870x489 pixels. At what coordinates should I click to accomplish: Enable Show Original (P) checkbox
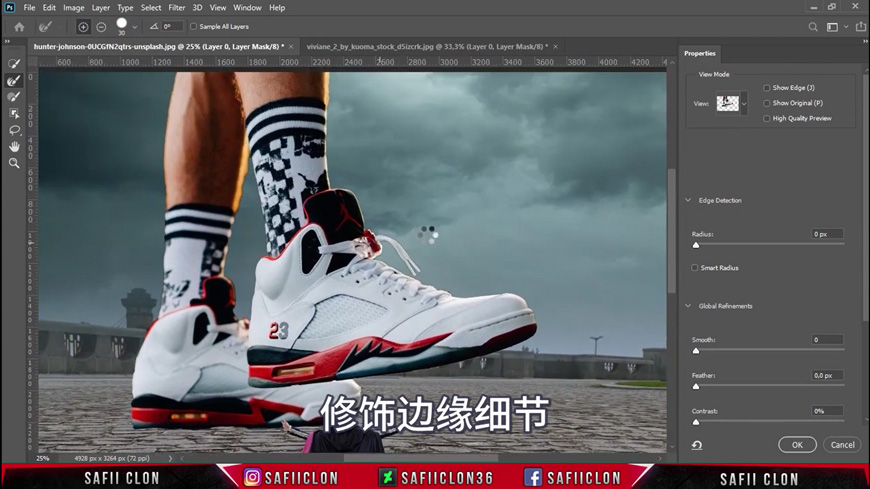click(767, 103)
